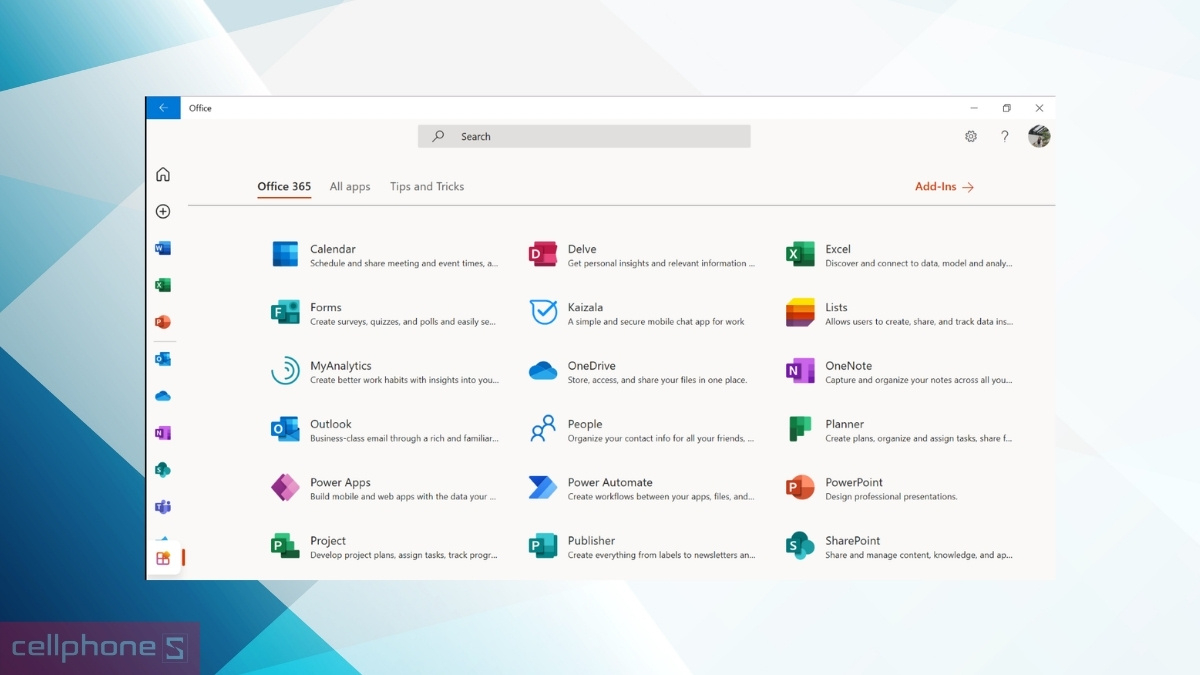Viewport: 1200px width, 675px height.
Task: Click the Delve title text
Action: pos(582,249)
